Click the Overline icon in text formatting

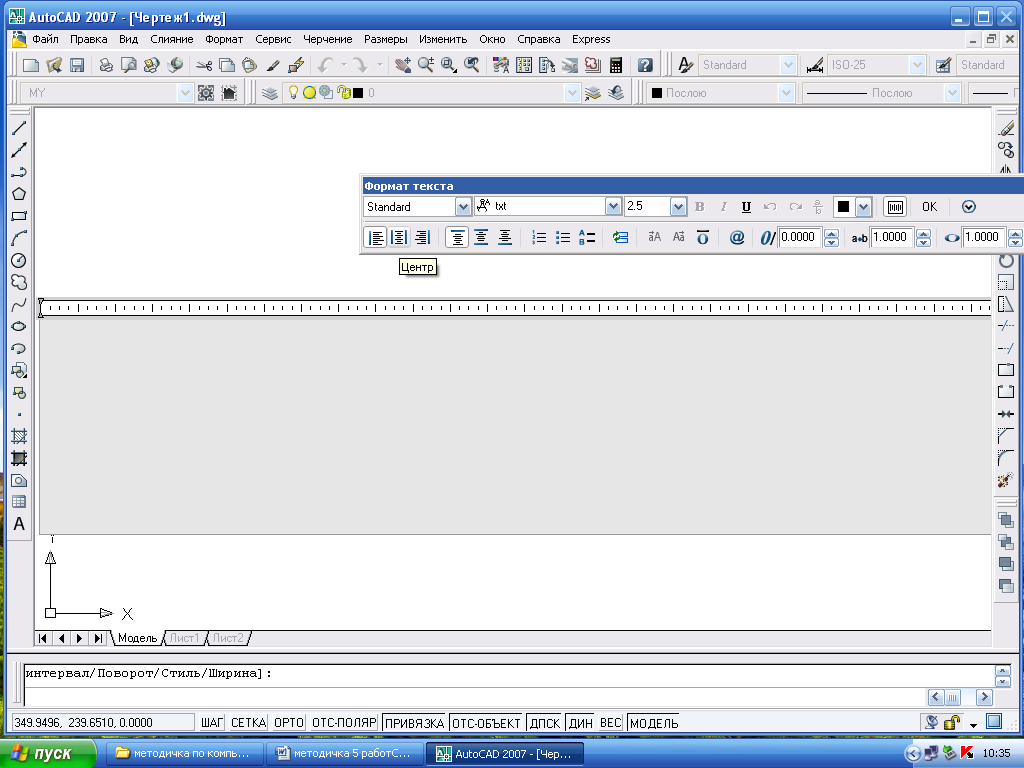[x=703, y=237]
